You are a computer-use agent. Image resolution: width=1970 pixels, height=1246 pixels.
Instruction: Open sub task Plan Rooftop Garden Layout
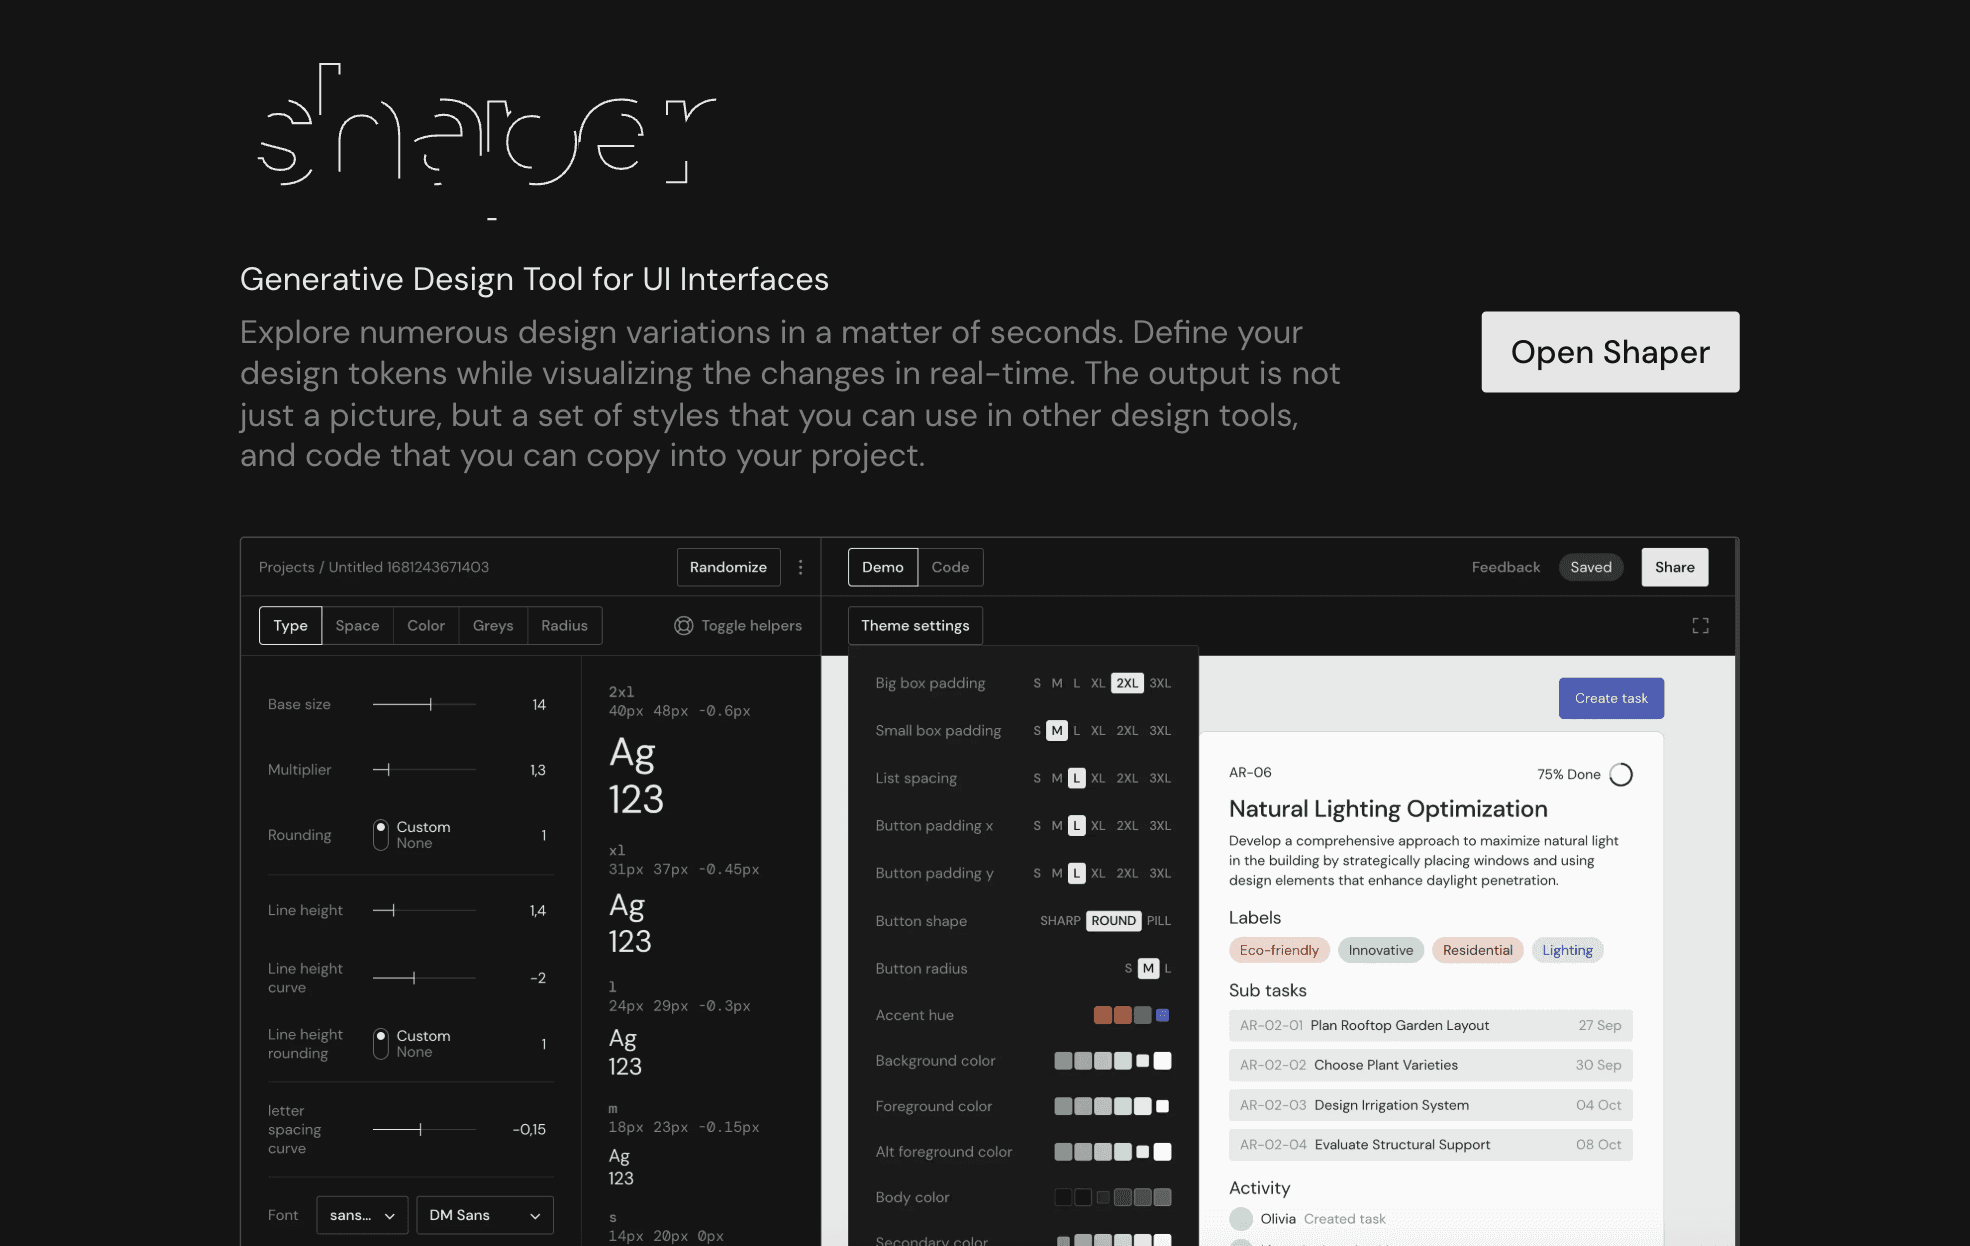[1430, 1025]
